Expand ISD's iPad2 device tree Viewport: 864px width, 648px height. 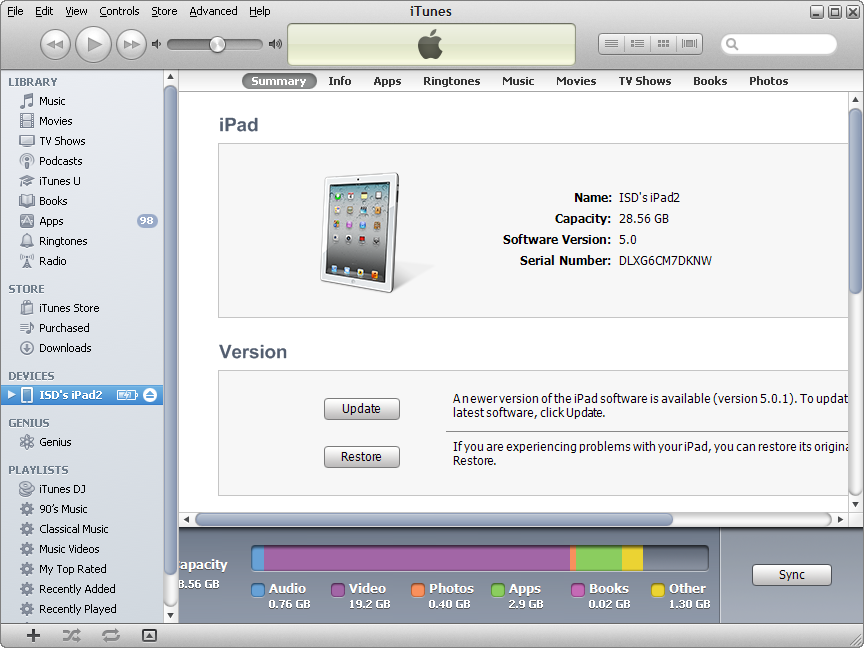tap(11, 395)
